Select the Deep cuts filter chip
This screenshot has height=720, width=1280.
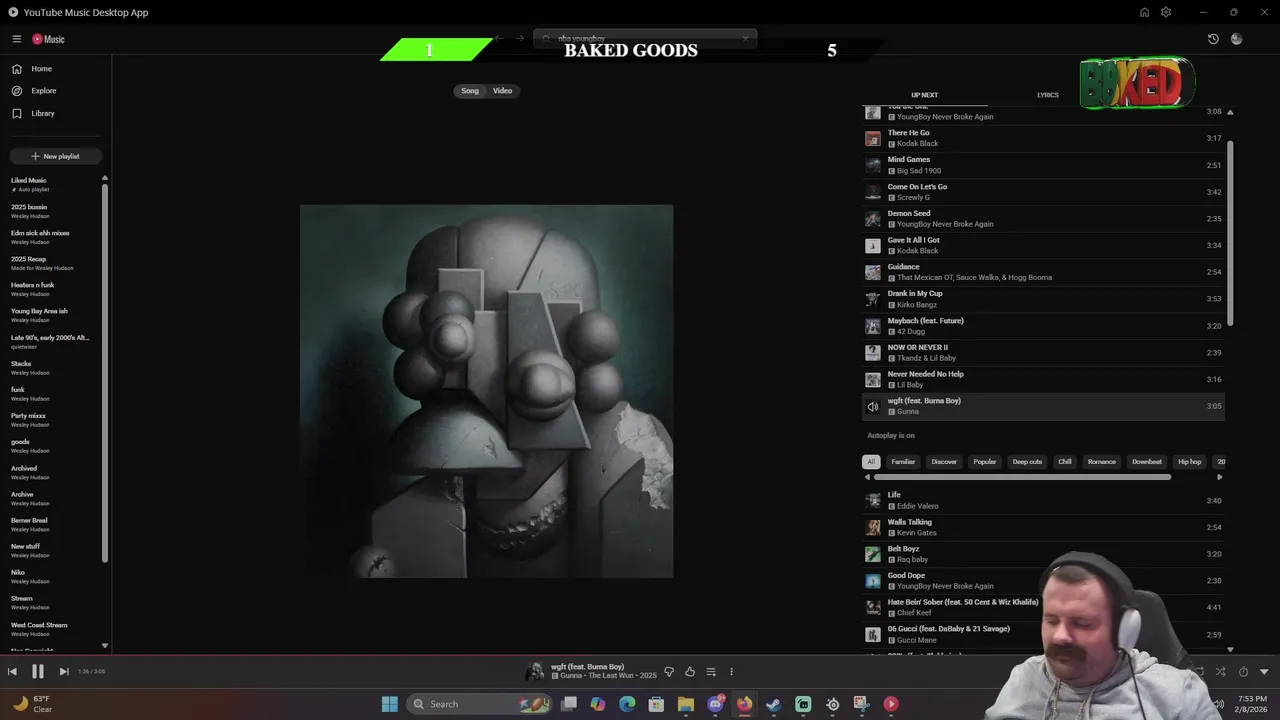point(1027,462)
